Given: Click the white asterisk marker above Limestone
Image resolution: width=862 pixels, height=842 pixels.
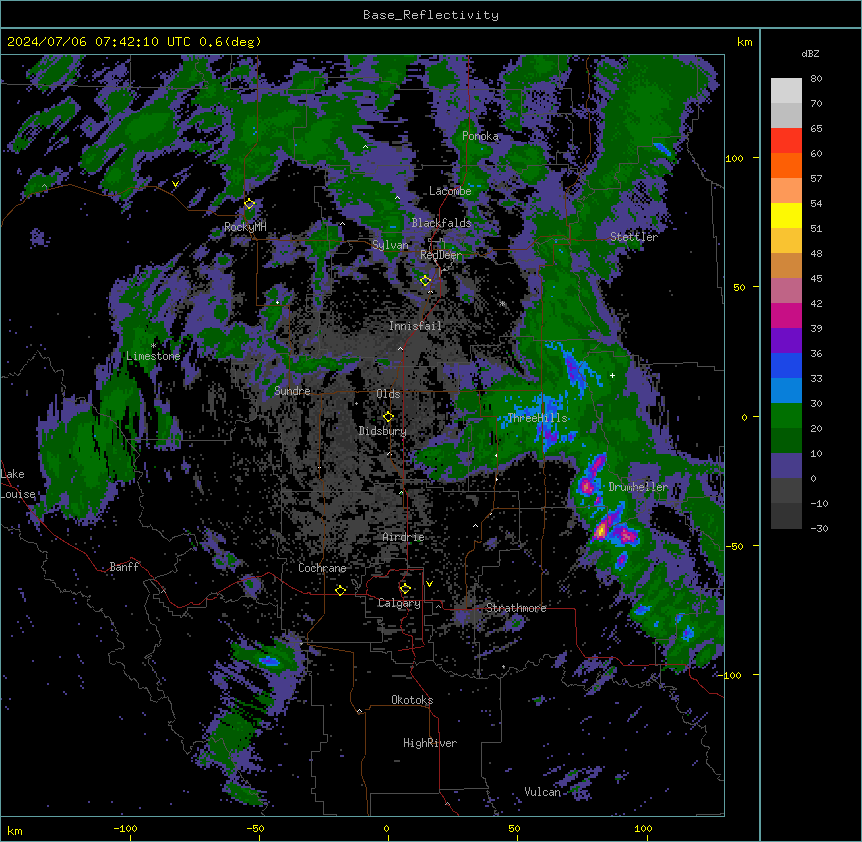Looking at the screenshot, I should 153,346.
